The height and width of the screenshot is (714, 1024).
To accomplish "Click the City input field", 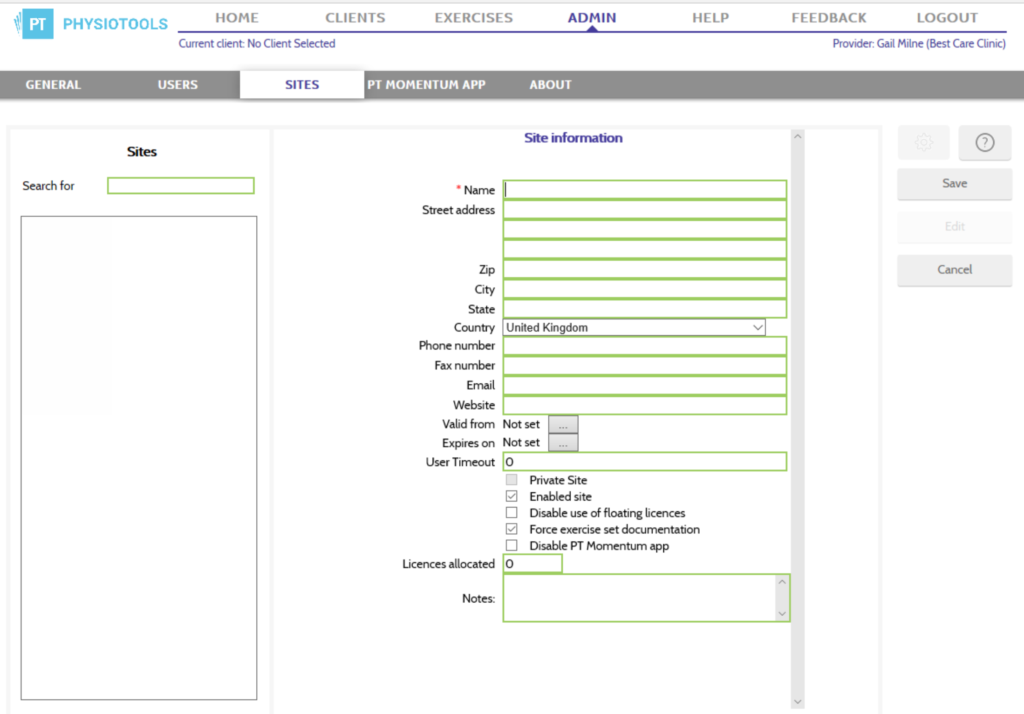I will click(645, 289).
